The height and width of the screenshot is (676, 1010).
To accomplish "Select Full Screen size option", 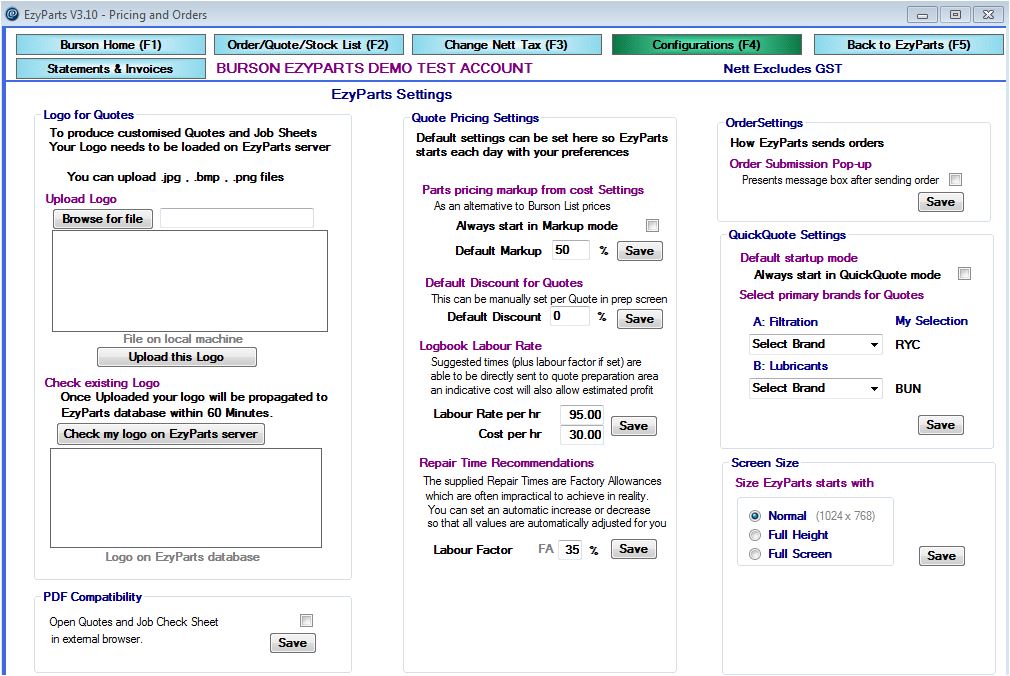I will (755, 554).
